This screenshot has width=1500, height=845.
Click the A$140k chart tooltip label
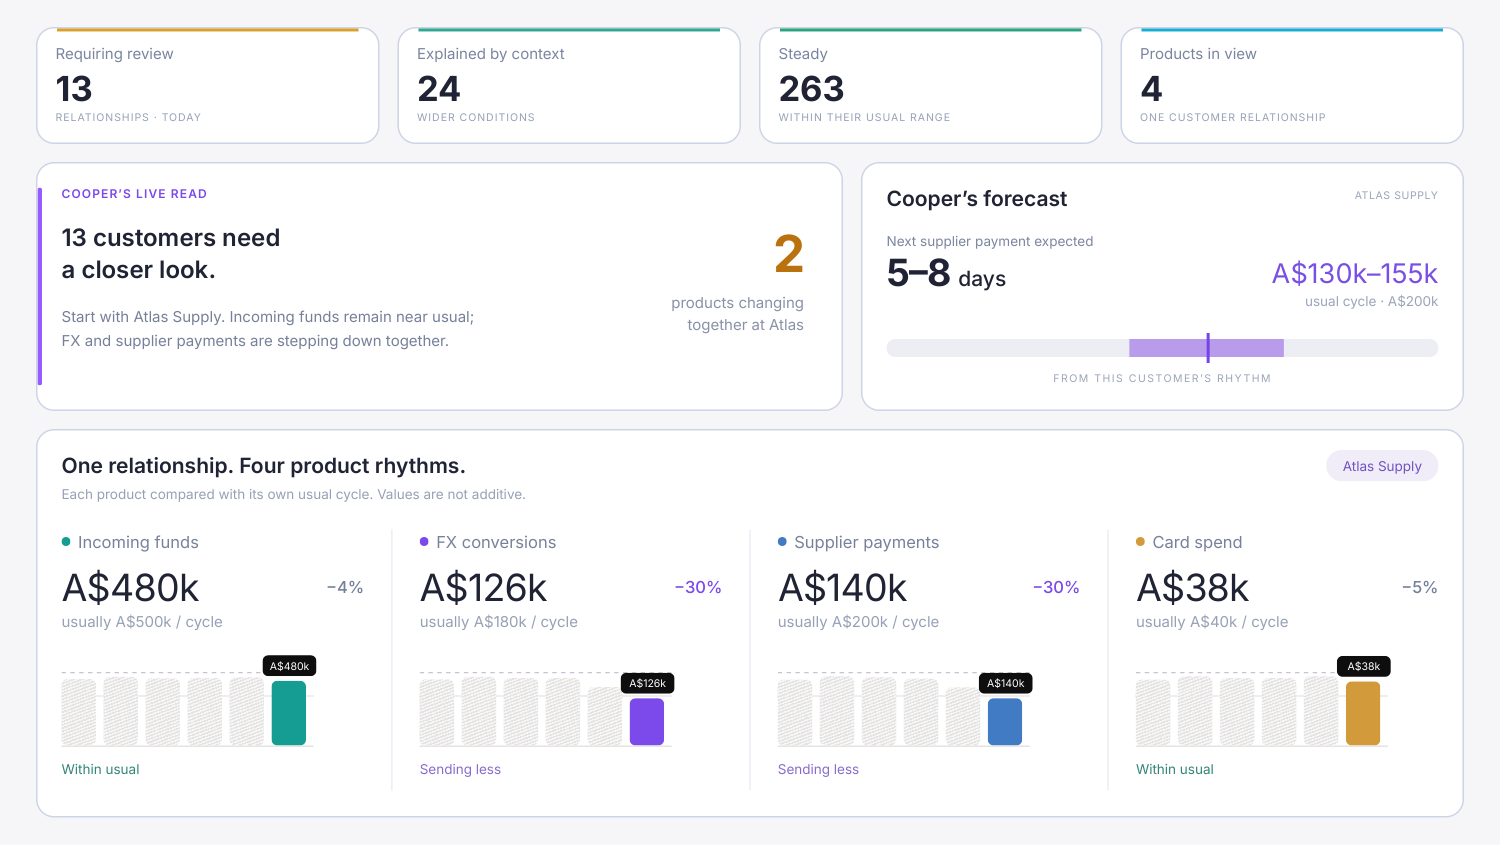pos(1006,683)
